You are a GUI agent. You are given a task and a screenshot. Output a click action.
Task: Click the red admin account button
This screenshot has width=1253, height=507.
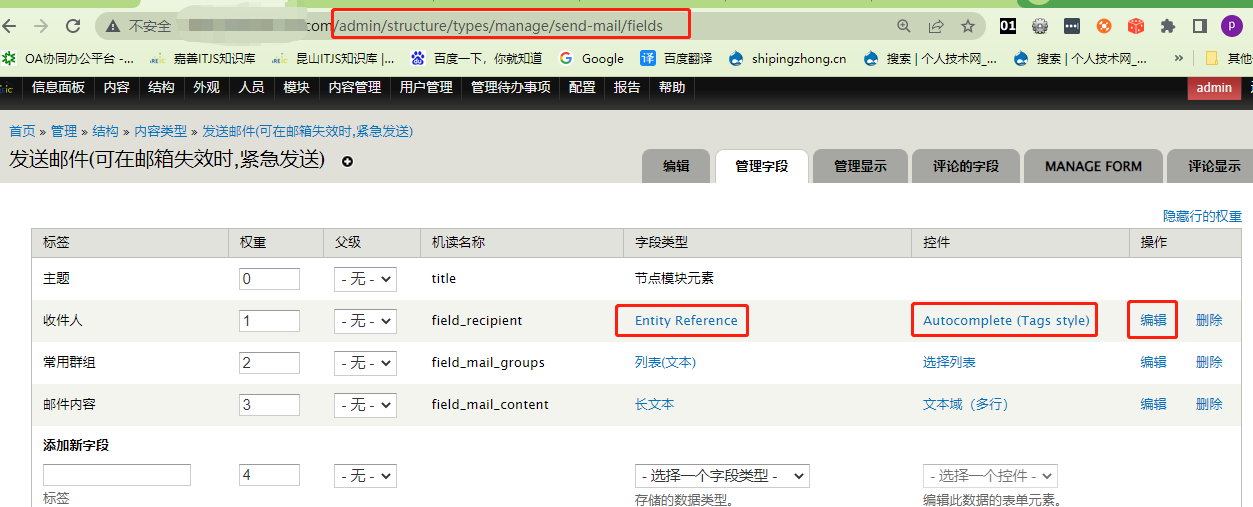1214,87
